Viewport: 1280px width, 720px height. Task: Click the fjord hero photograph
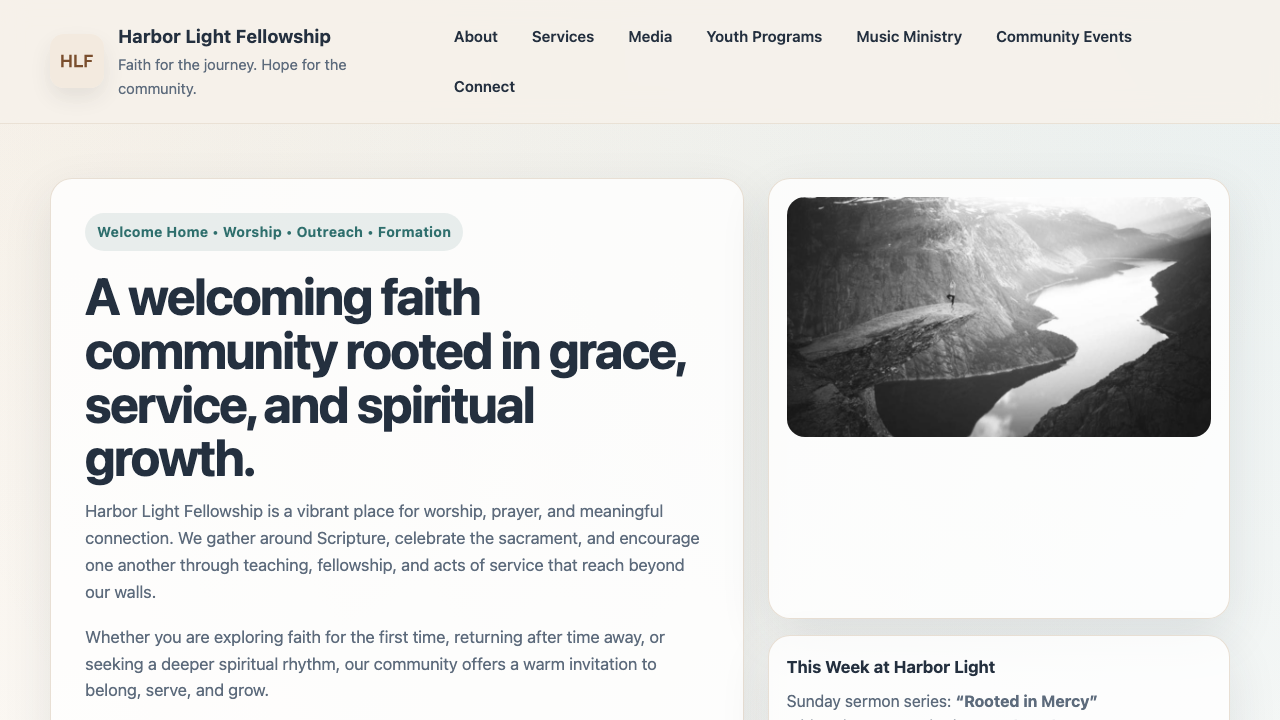[998, 316]
